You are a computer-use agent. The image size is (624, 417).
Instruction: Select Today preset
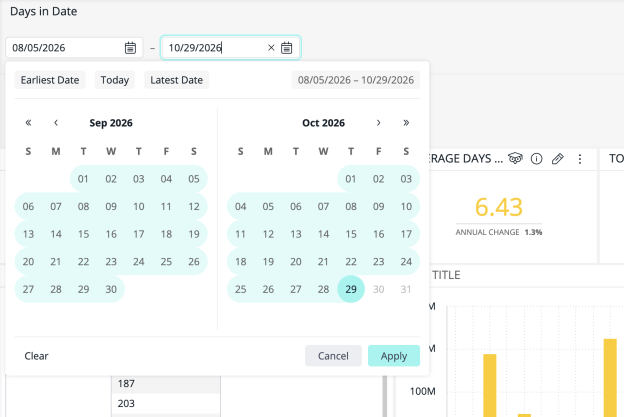coord(115,80)
